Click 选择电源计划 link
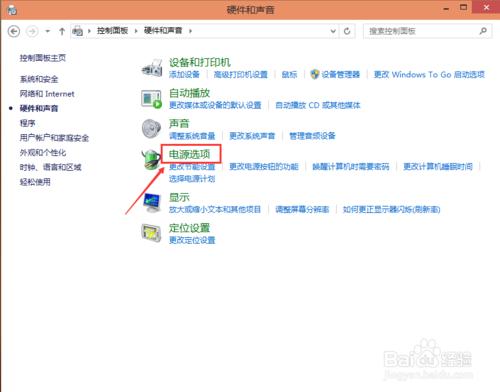Viewport: 500px width, 392px height. point(192,179)
